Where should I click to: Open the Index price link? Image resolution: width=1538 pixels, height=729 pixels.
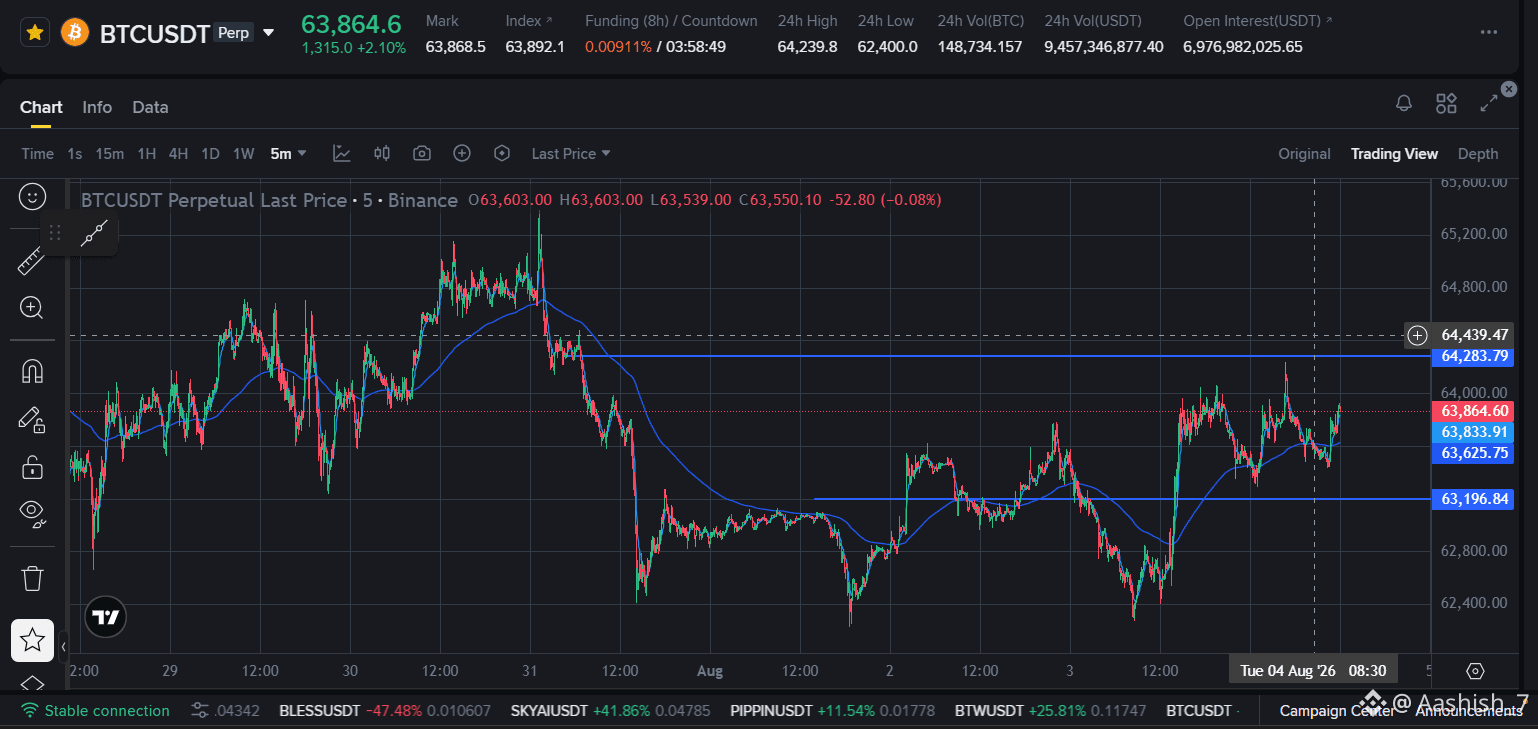pyautogui.click(x=528, y=20)
